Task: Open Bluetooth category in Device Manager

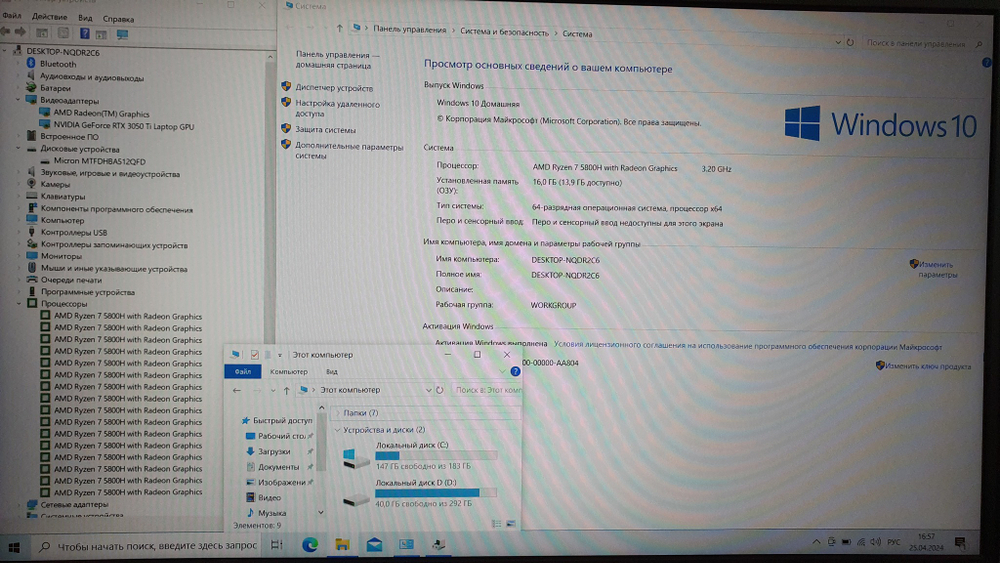Action: point(57,64)
